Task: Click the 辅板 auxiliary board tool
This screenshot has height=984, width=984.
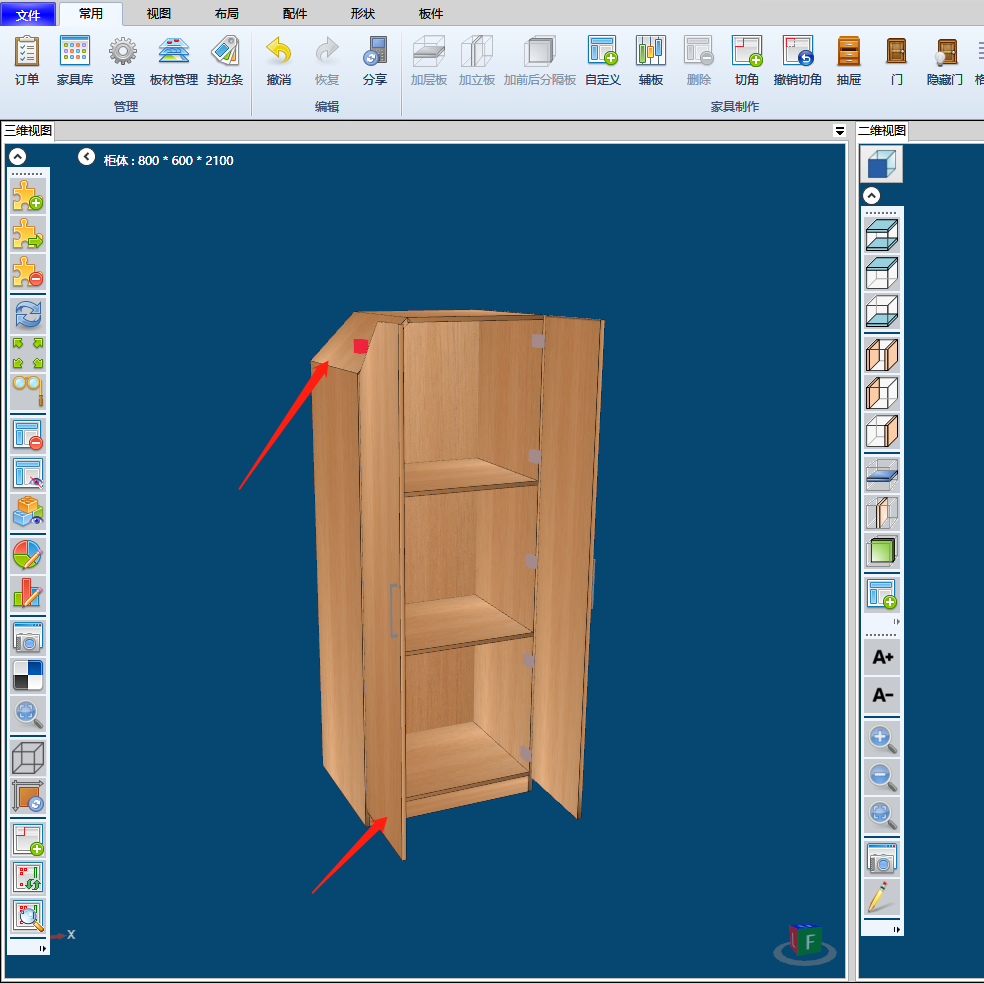Action: tap(651, 60)
